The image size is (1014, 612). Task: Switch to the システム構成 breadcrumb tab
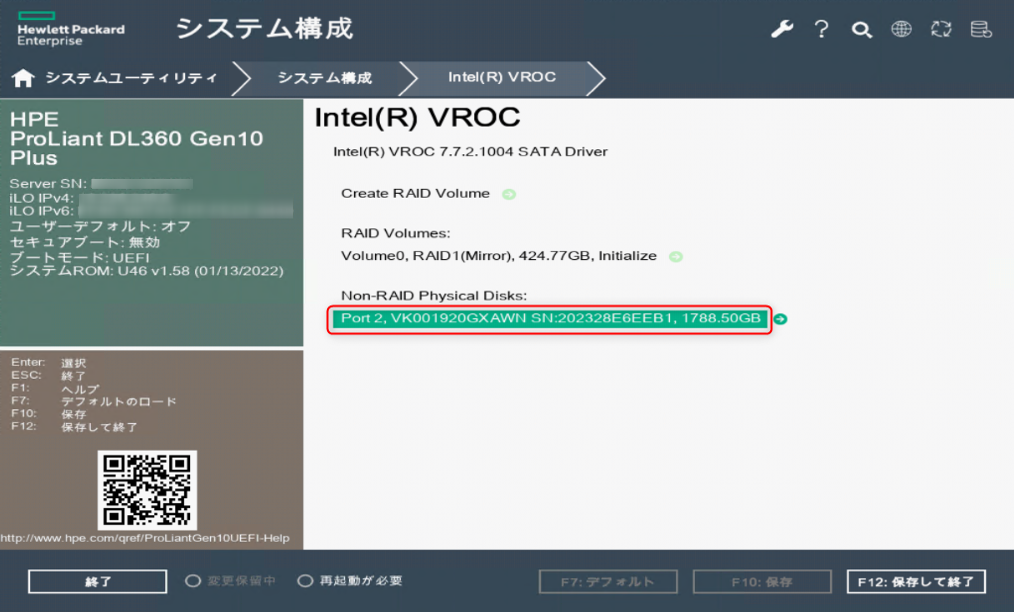tap(325, 76)
